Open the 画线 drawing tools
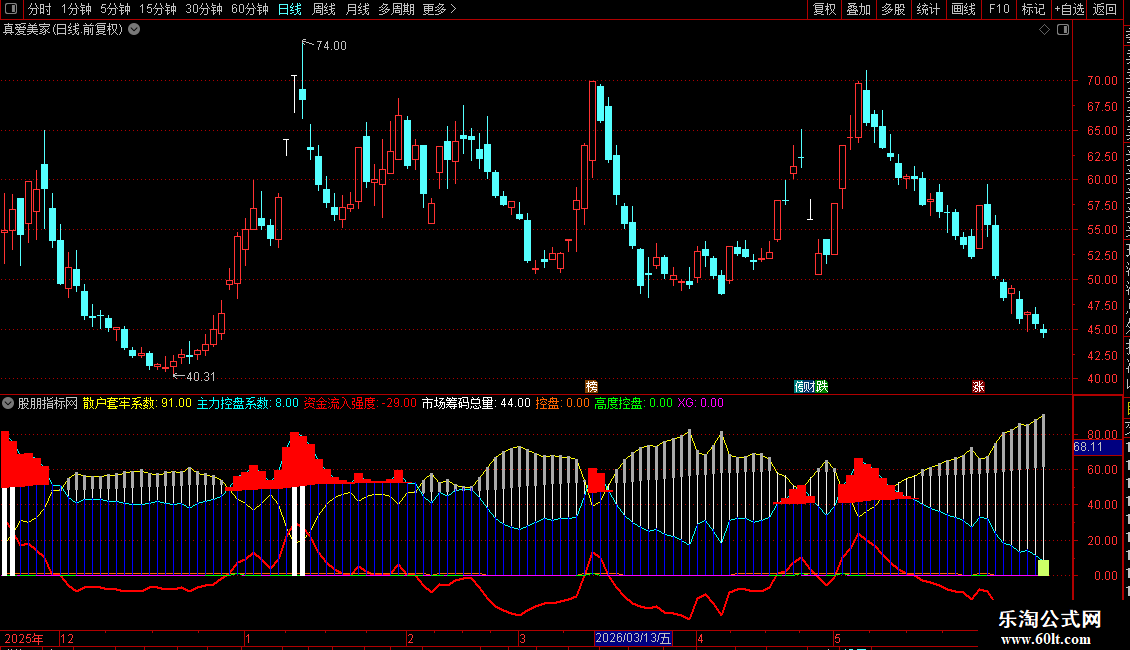1130x650 pixels. pyautogui.click(x=964, y=9)
